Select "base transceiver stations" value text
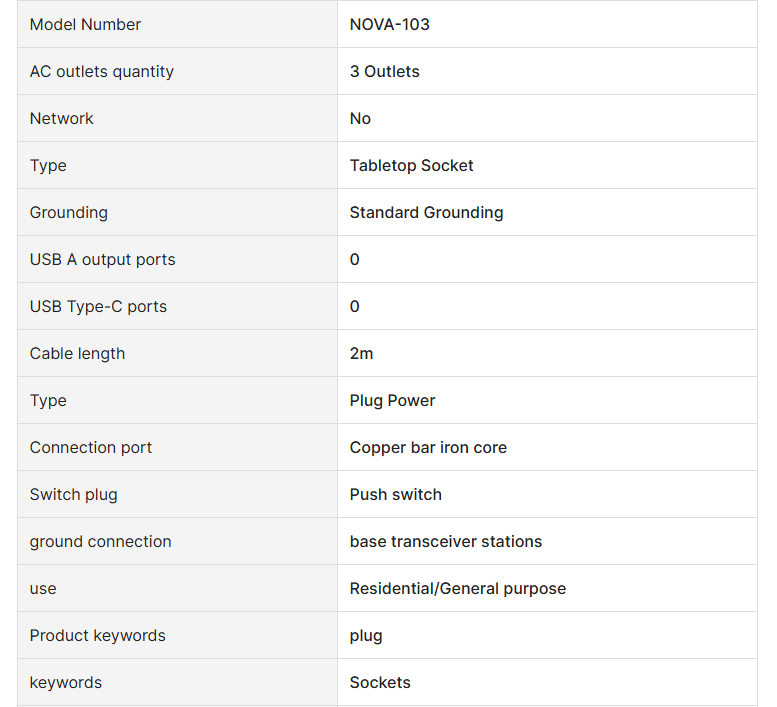 (446, 541)
